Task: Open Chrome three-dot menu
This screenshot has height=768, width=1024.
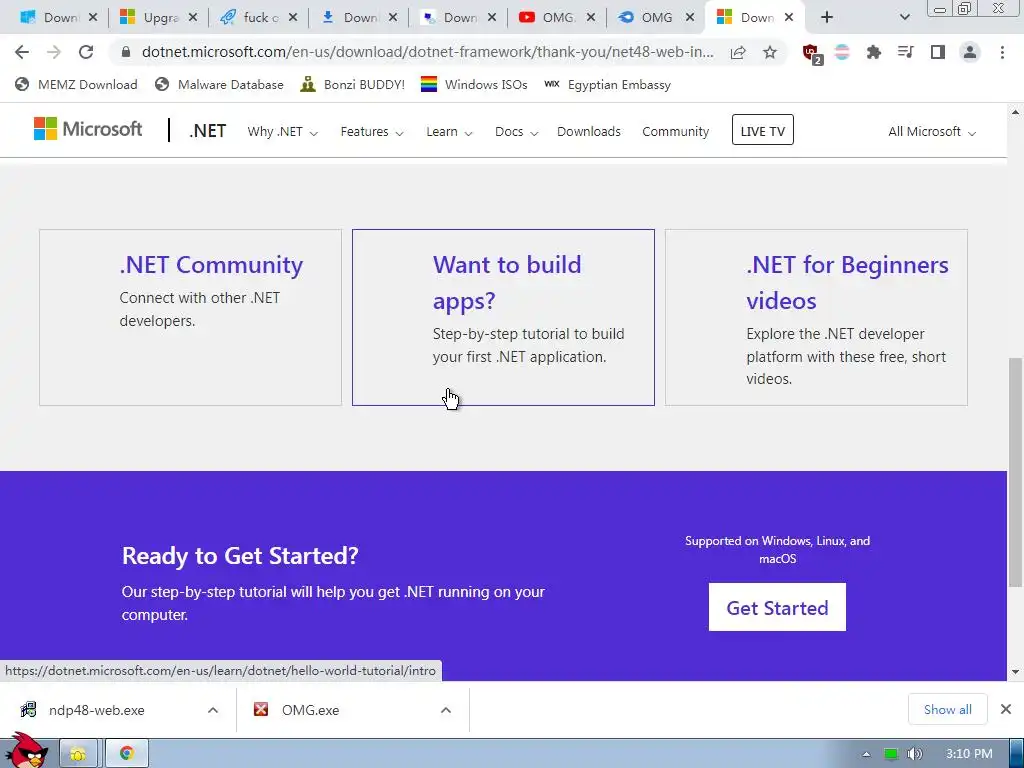Action: pos(1002,52)
